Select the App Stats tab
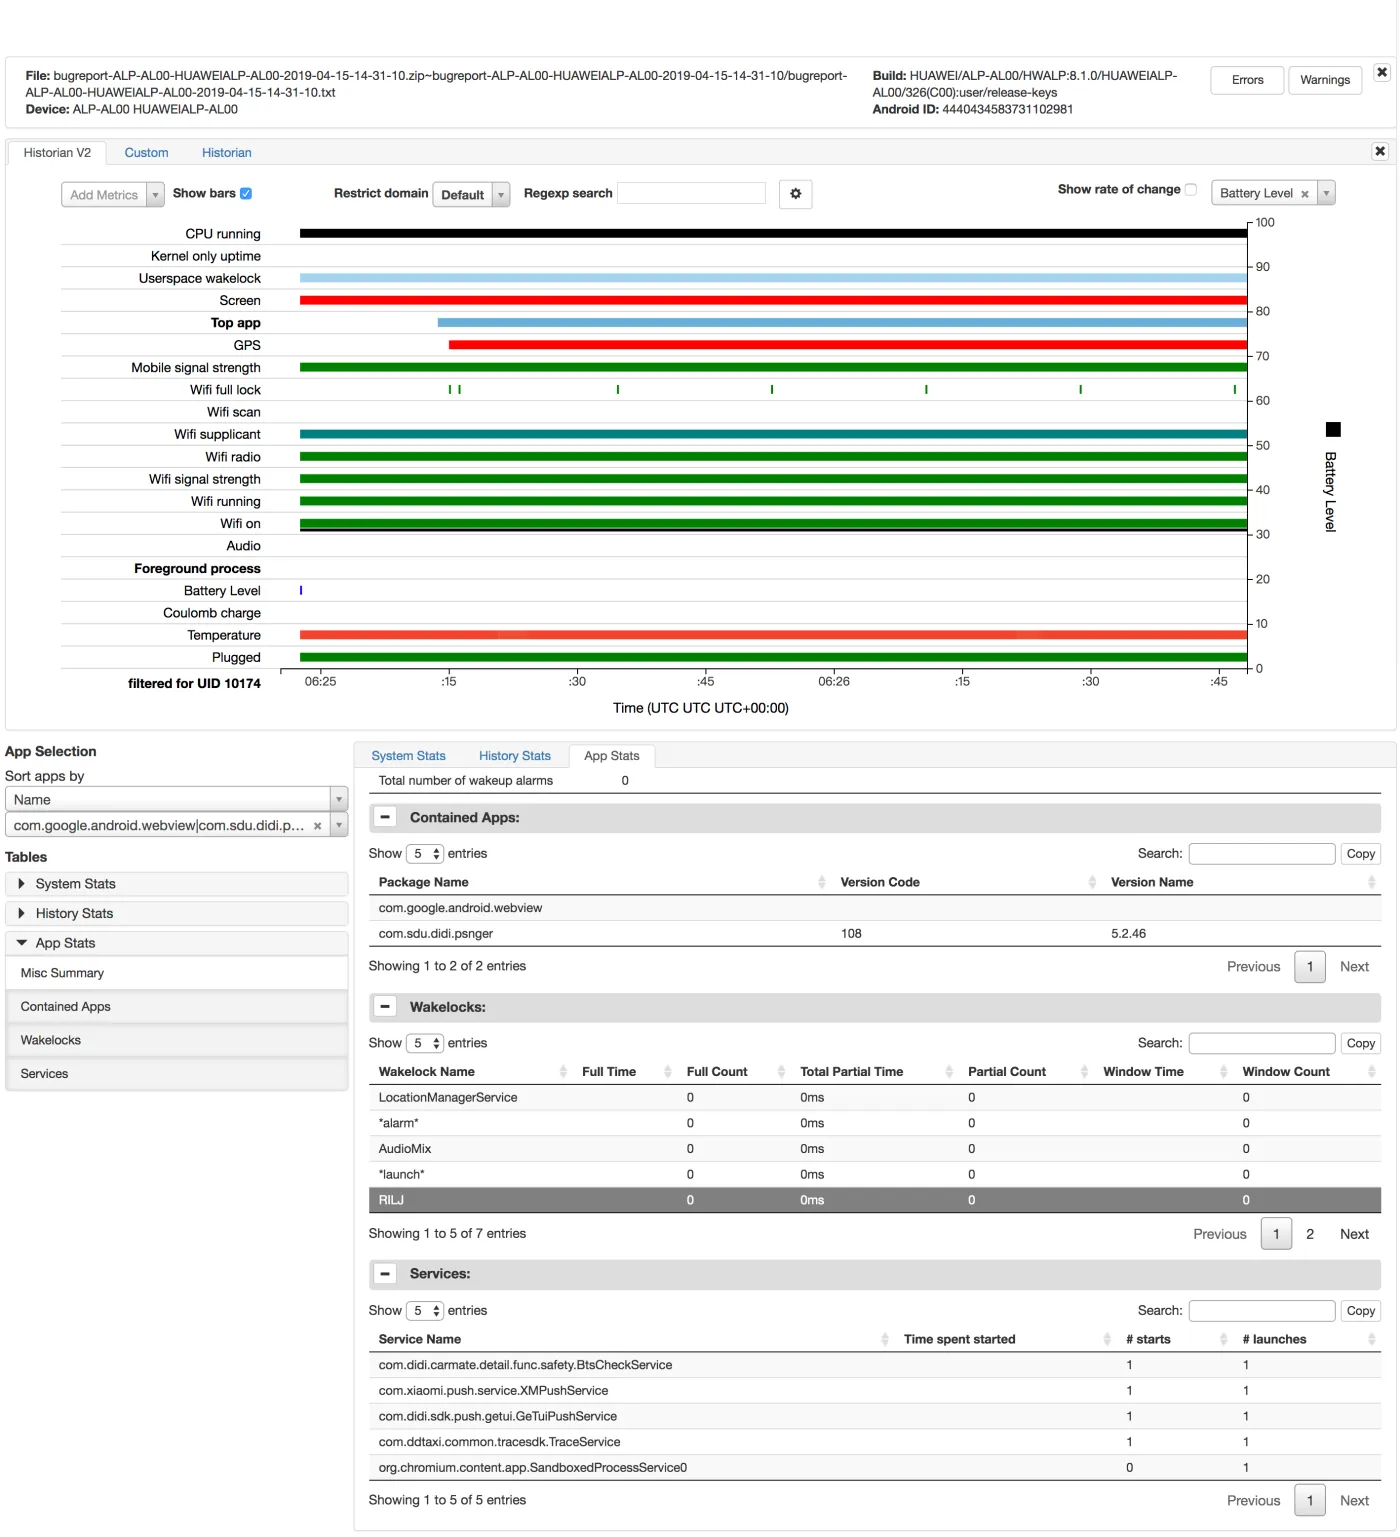Screen dimensions: 1400x1537 pyautogui.click(x=612, y=756)
